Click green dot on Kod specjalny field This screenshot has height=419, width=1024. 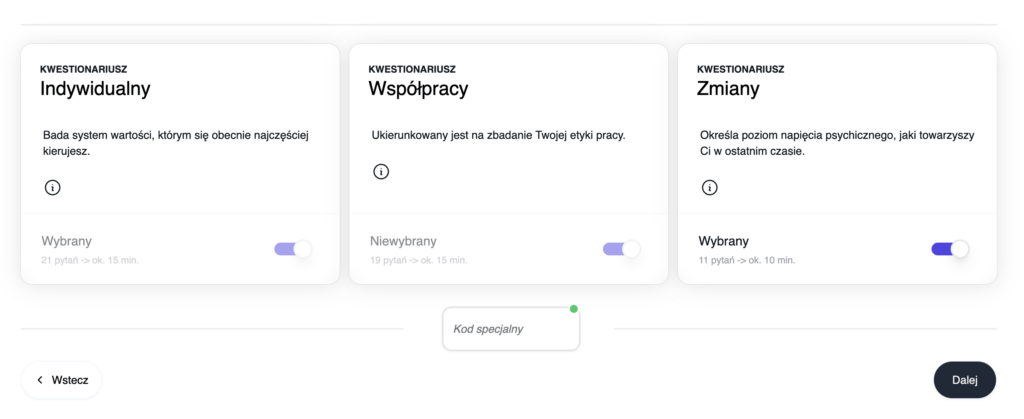[573, 309]
